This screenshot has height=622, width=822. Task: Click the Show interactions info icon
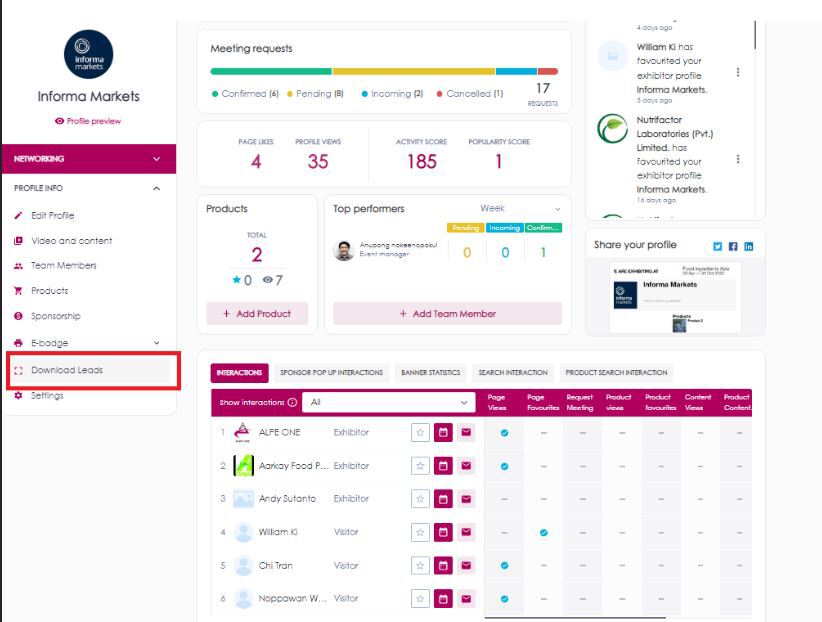click(292, 402)
